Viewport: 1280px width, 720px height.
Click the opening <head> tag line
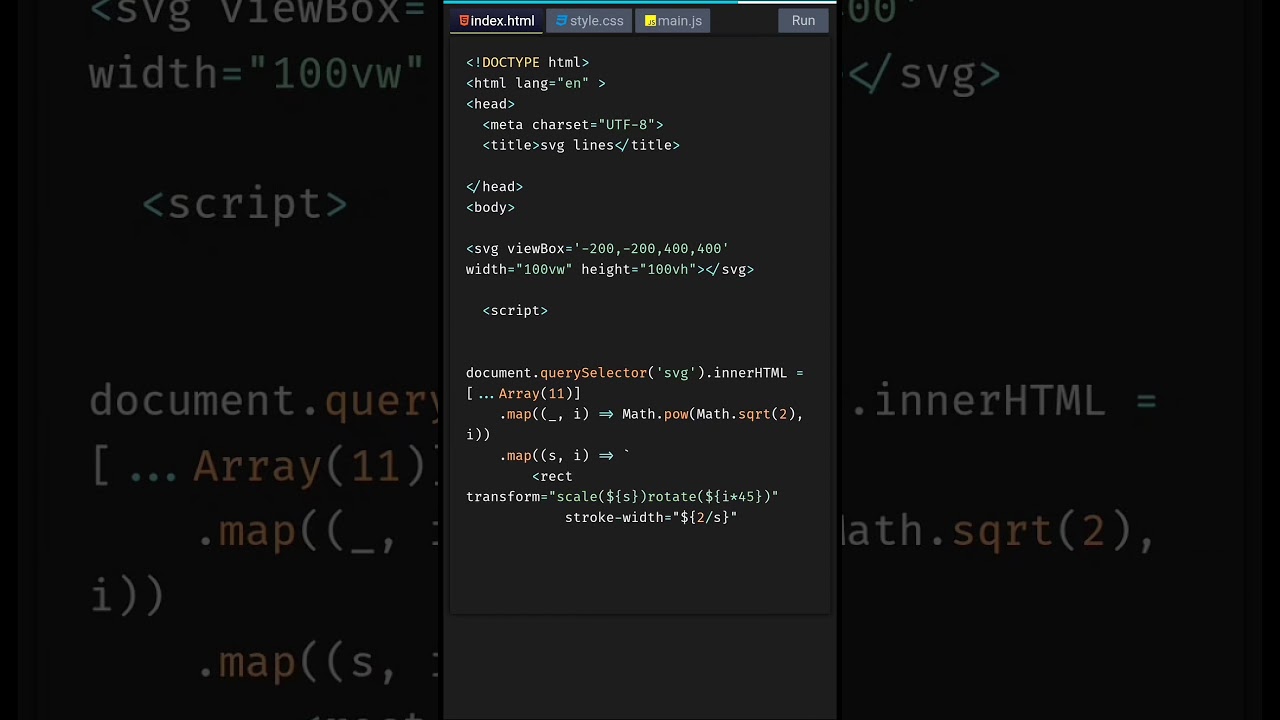(x=490, y=104)
